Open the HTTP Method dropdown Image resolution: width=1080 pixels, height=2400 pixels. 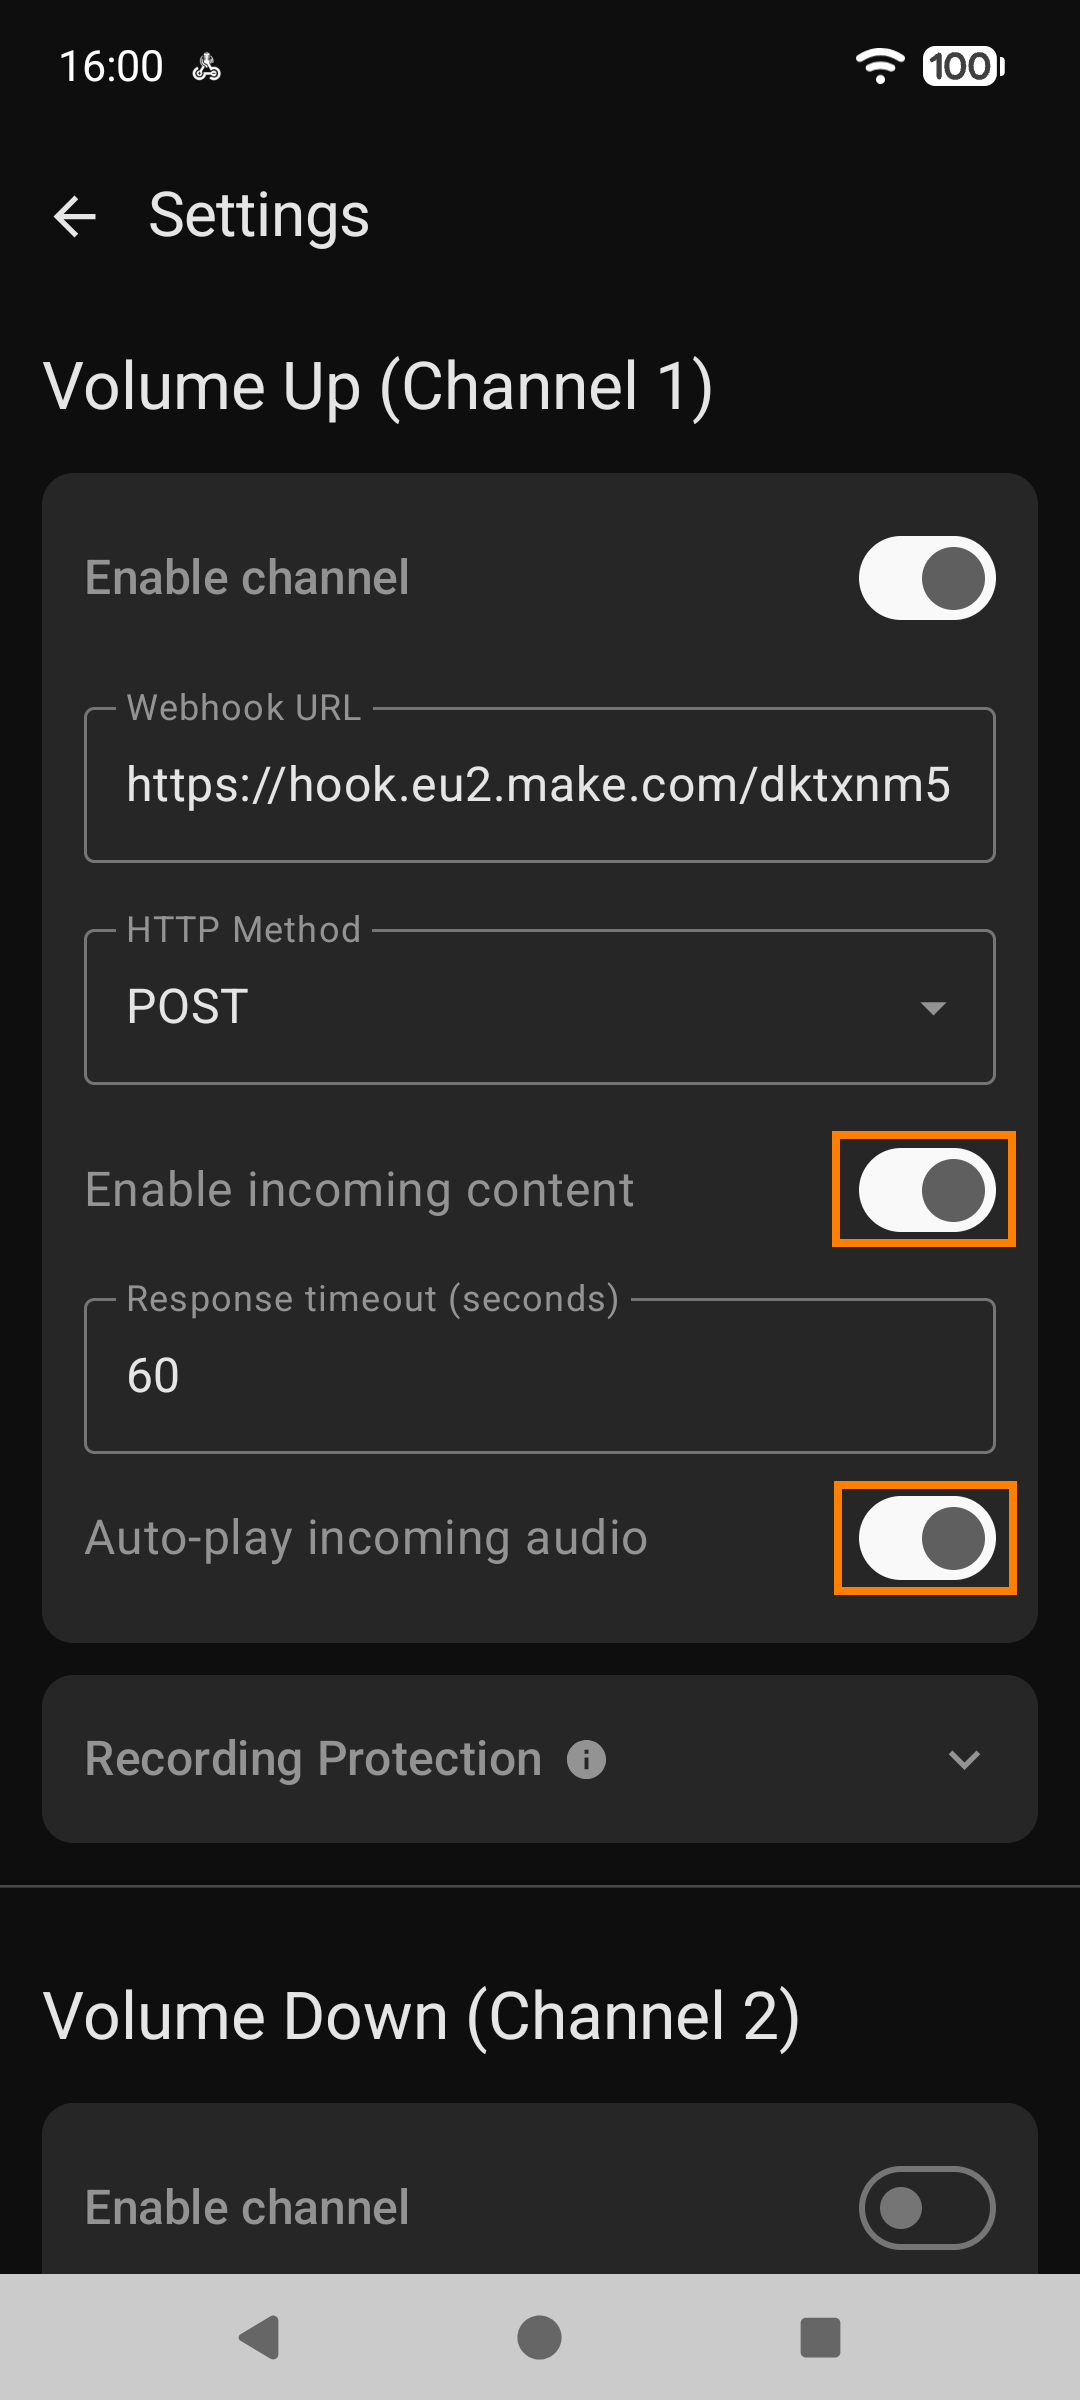click(540, 1007)
